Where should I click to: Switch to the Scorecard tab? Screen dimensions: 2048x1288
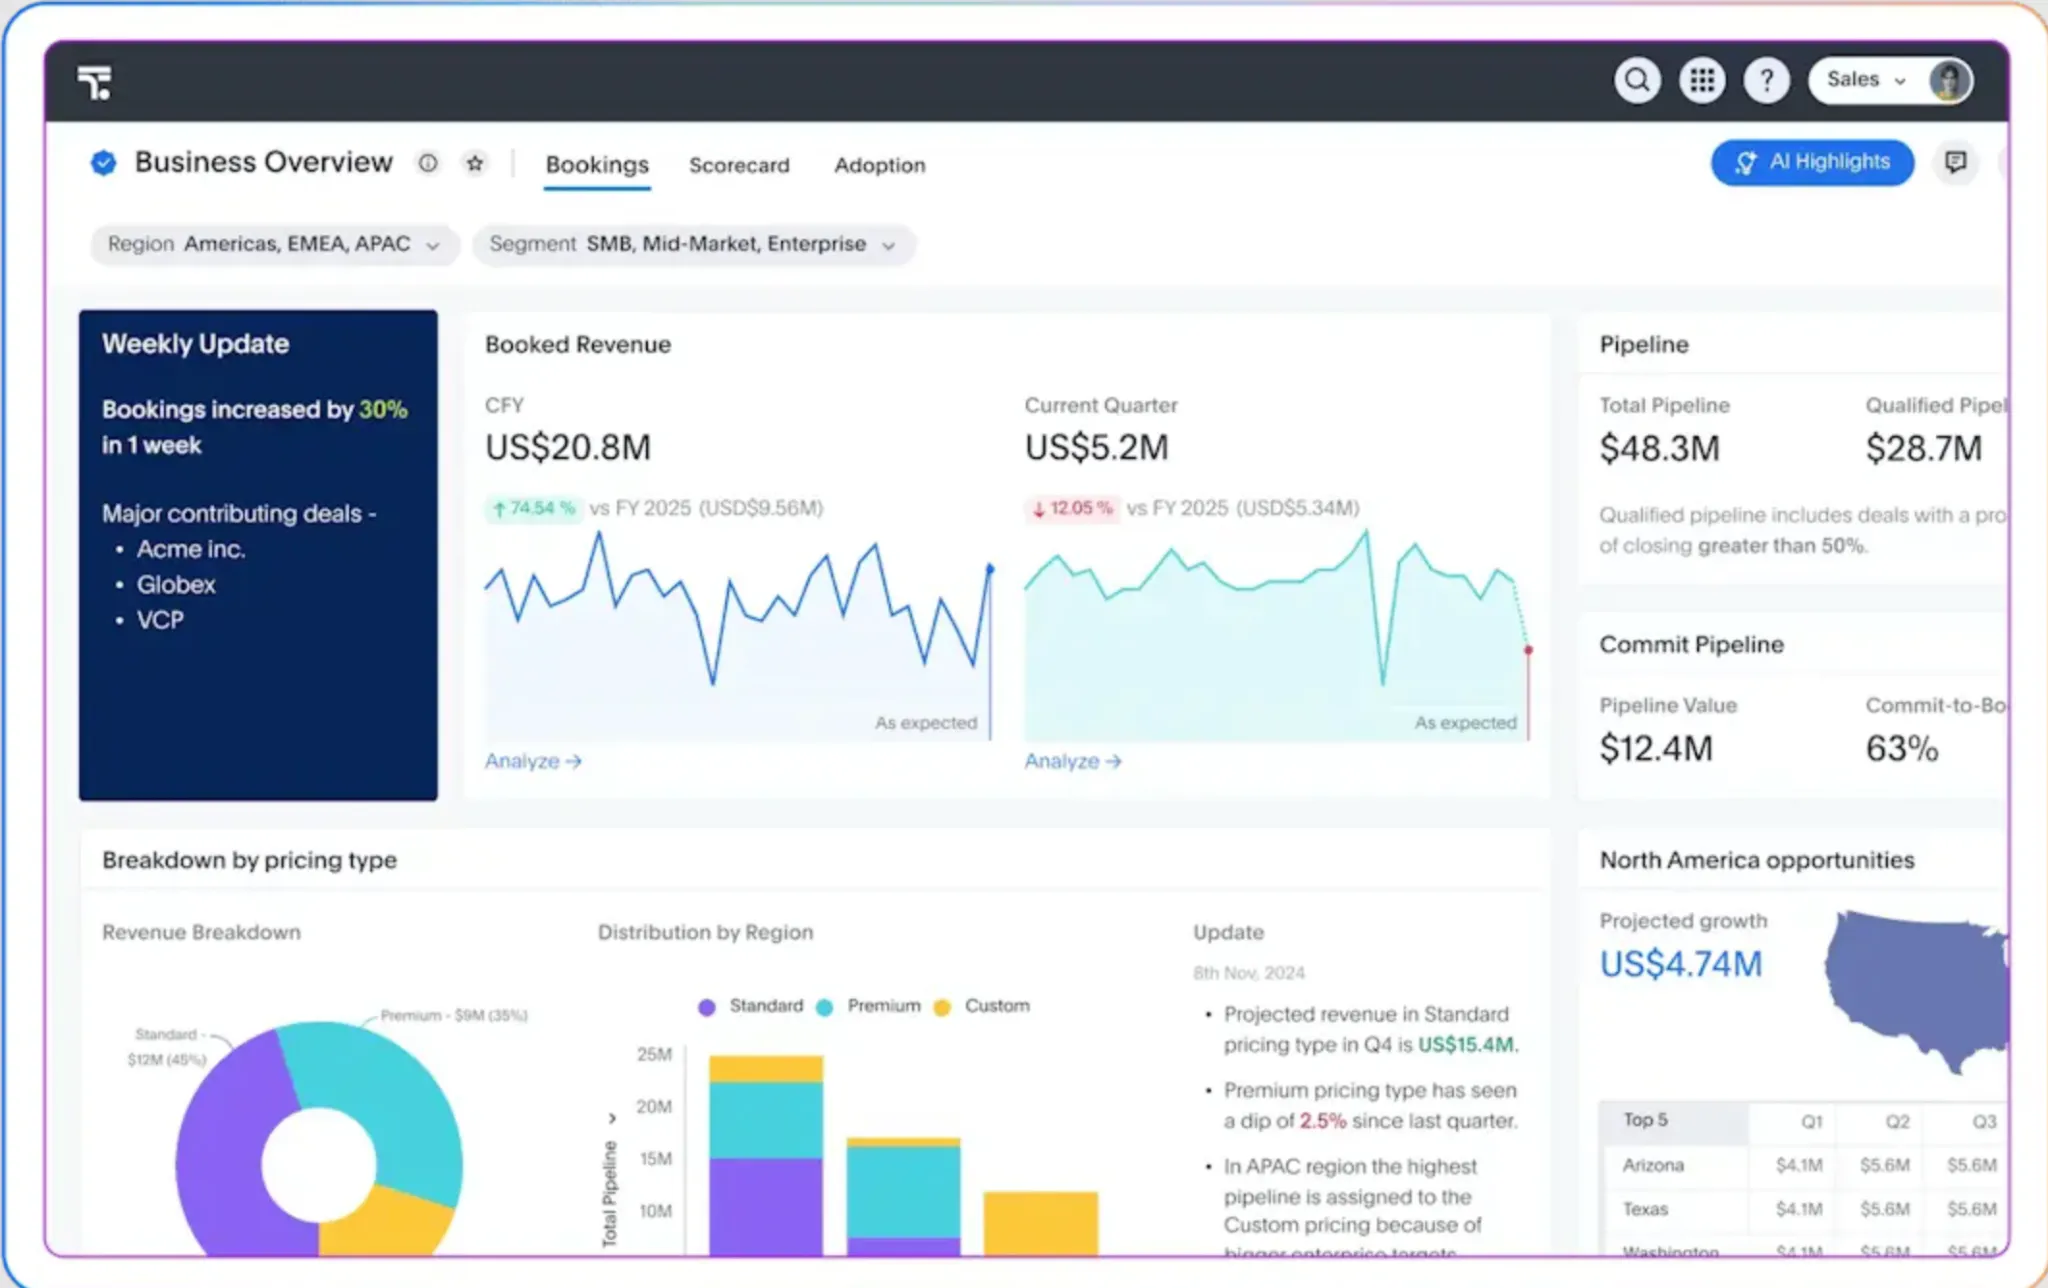[x=739, y=165]
